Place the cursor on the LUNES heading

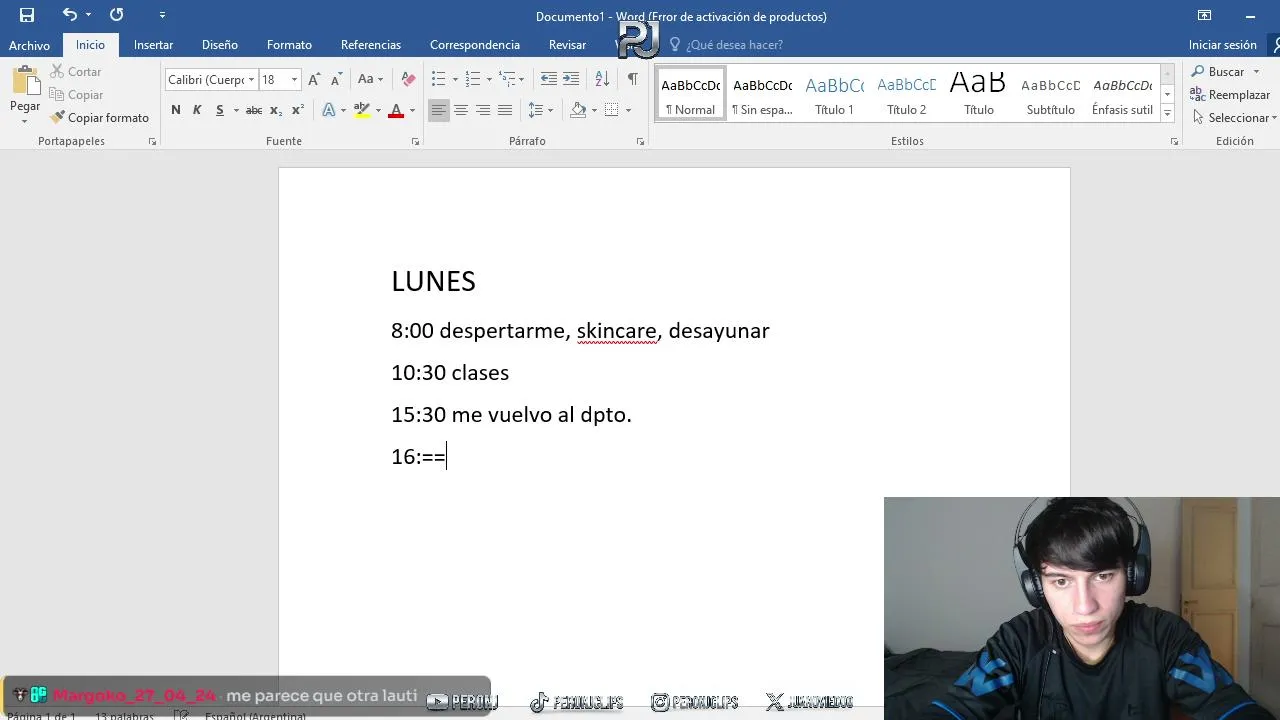(x=433, y=282)
